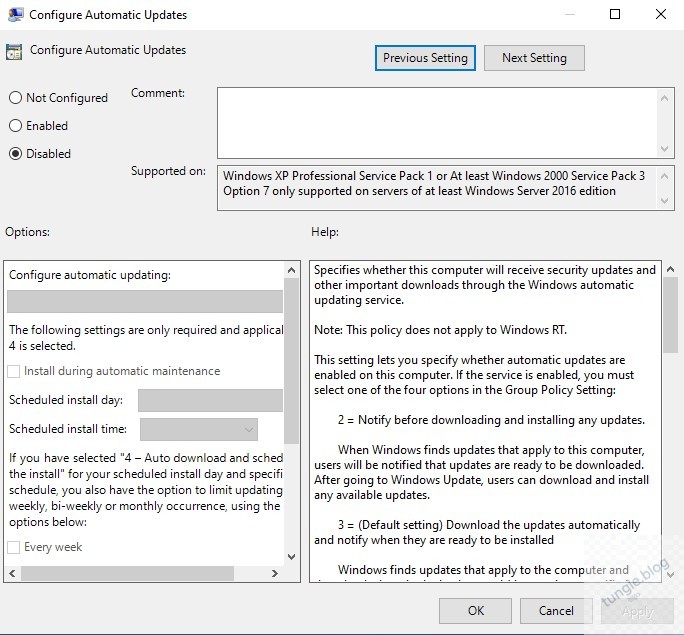Click the Options pane scroll up arrow
This screenshot has width=684, height=635.
tap(291, 270)
